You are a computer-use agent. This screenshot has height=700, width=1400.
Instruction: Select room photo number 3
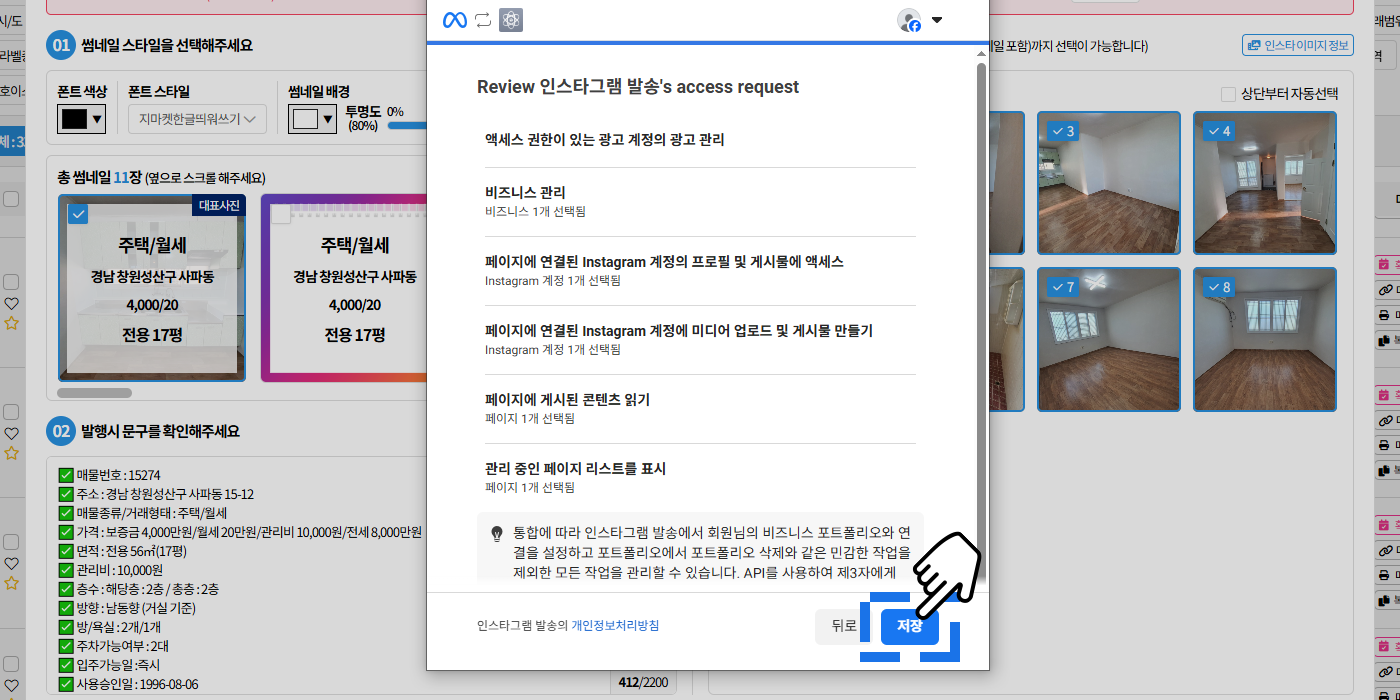coord(1109,183)
